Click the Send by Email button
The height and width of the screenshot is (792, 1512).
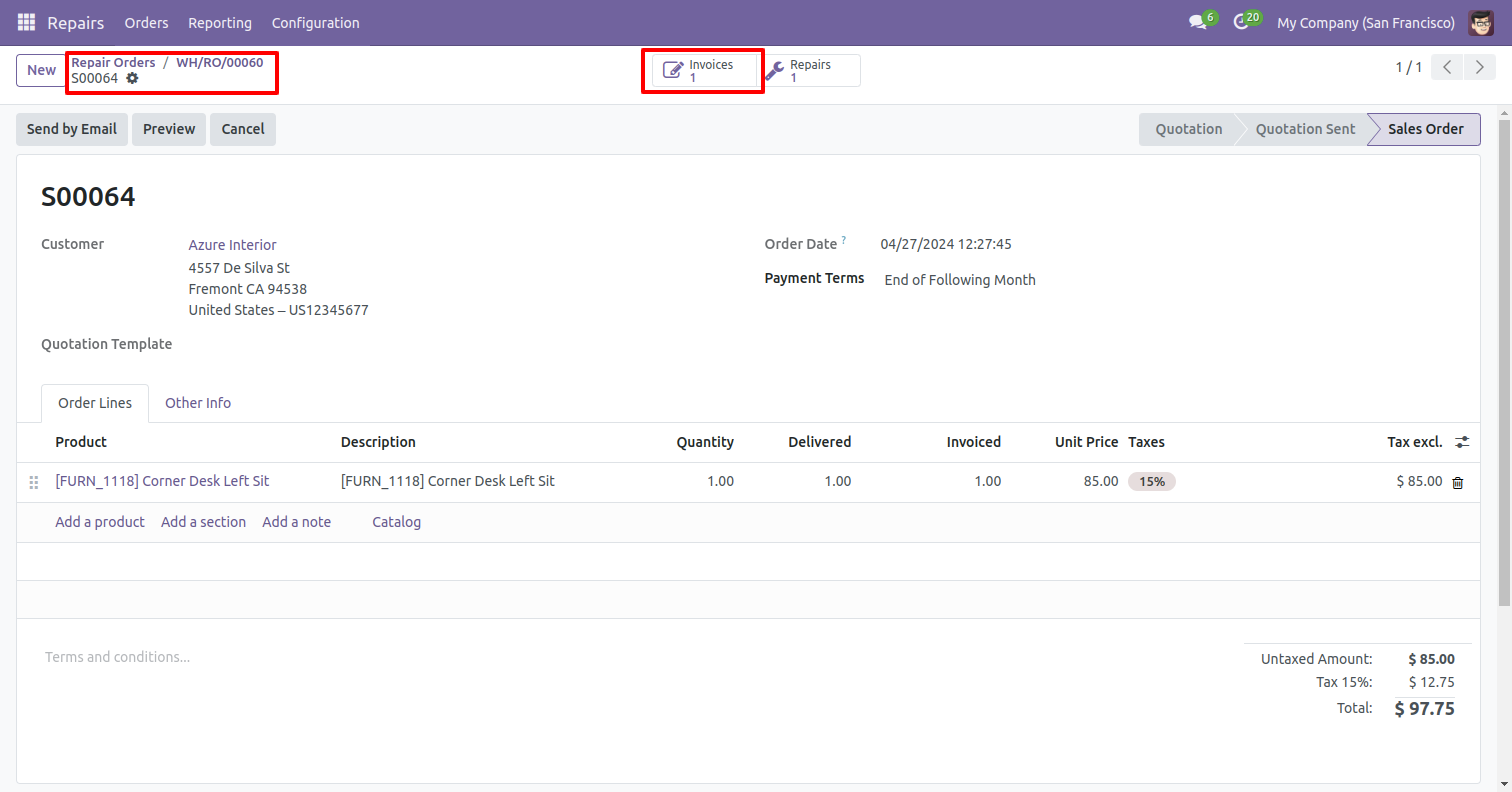(72, 129)
